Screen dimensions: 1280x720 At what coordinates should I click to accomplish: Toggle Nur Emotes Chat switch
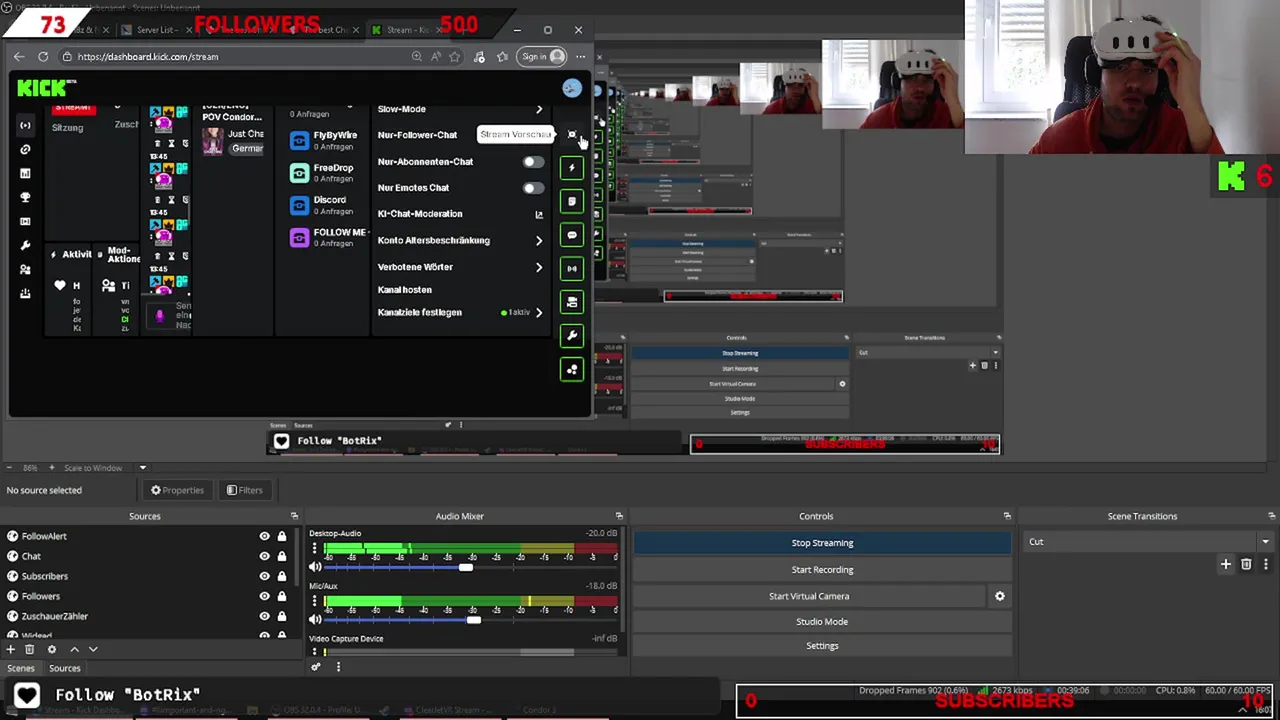click(x=533, y=187)
